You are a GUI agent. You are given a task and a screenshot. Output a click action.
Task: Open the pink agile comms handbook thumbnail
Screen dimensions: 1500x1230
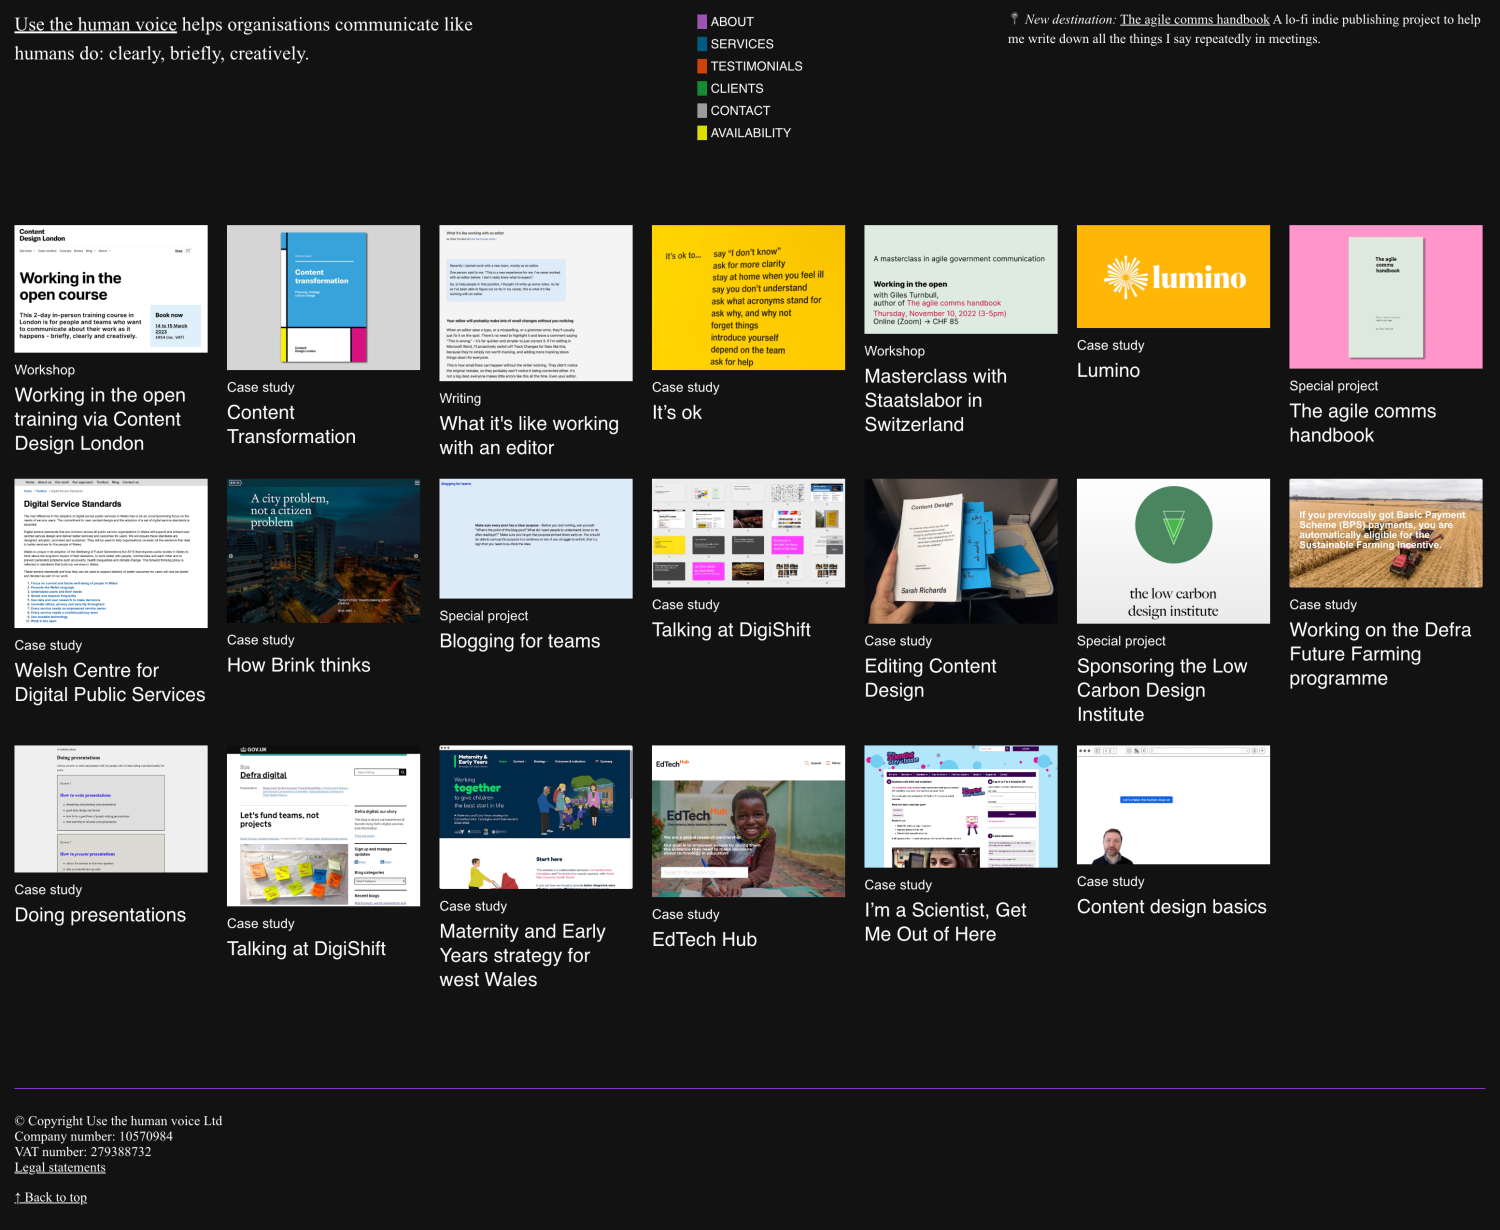(1385, 297)
